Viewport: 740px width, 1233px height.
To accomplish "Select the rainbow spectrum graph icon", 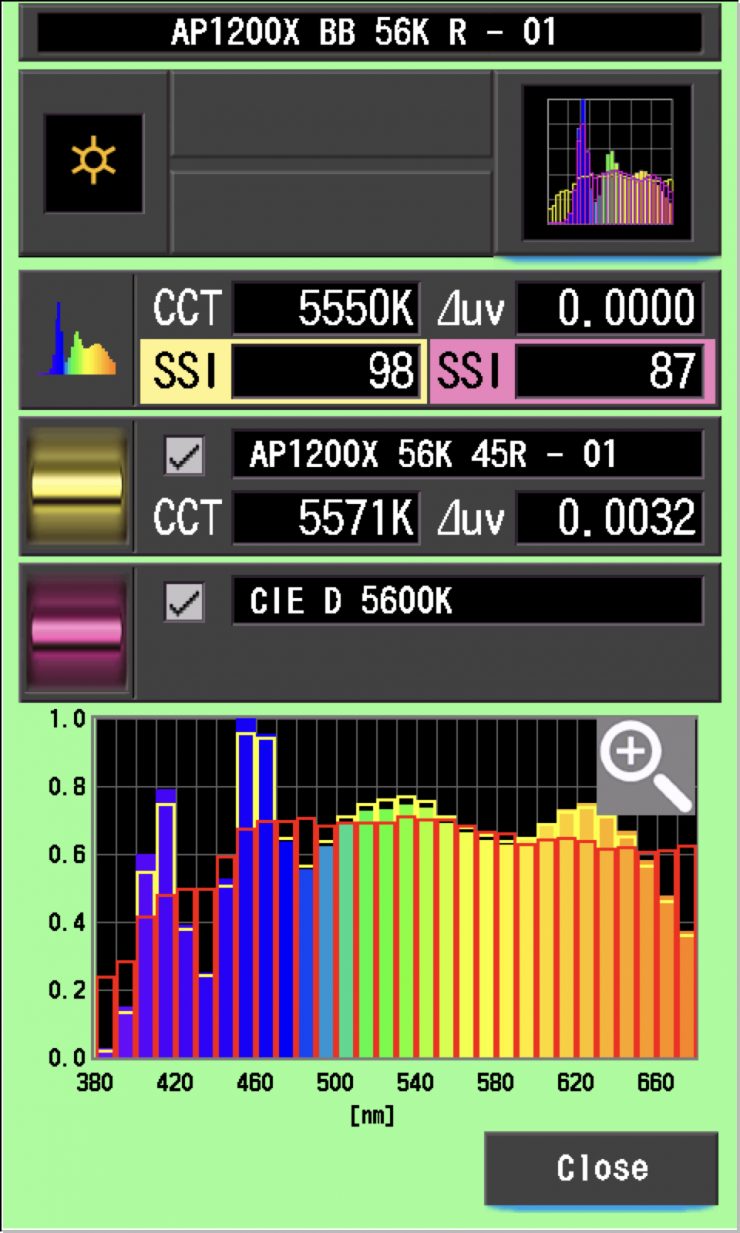I will point(77,340).
